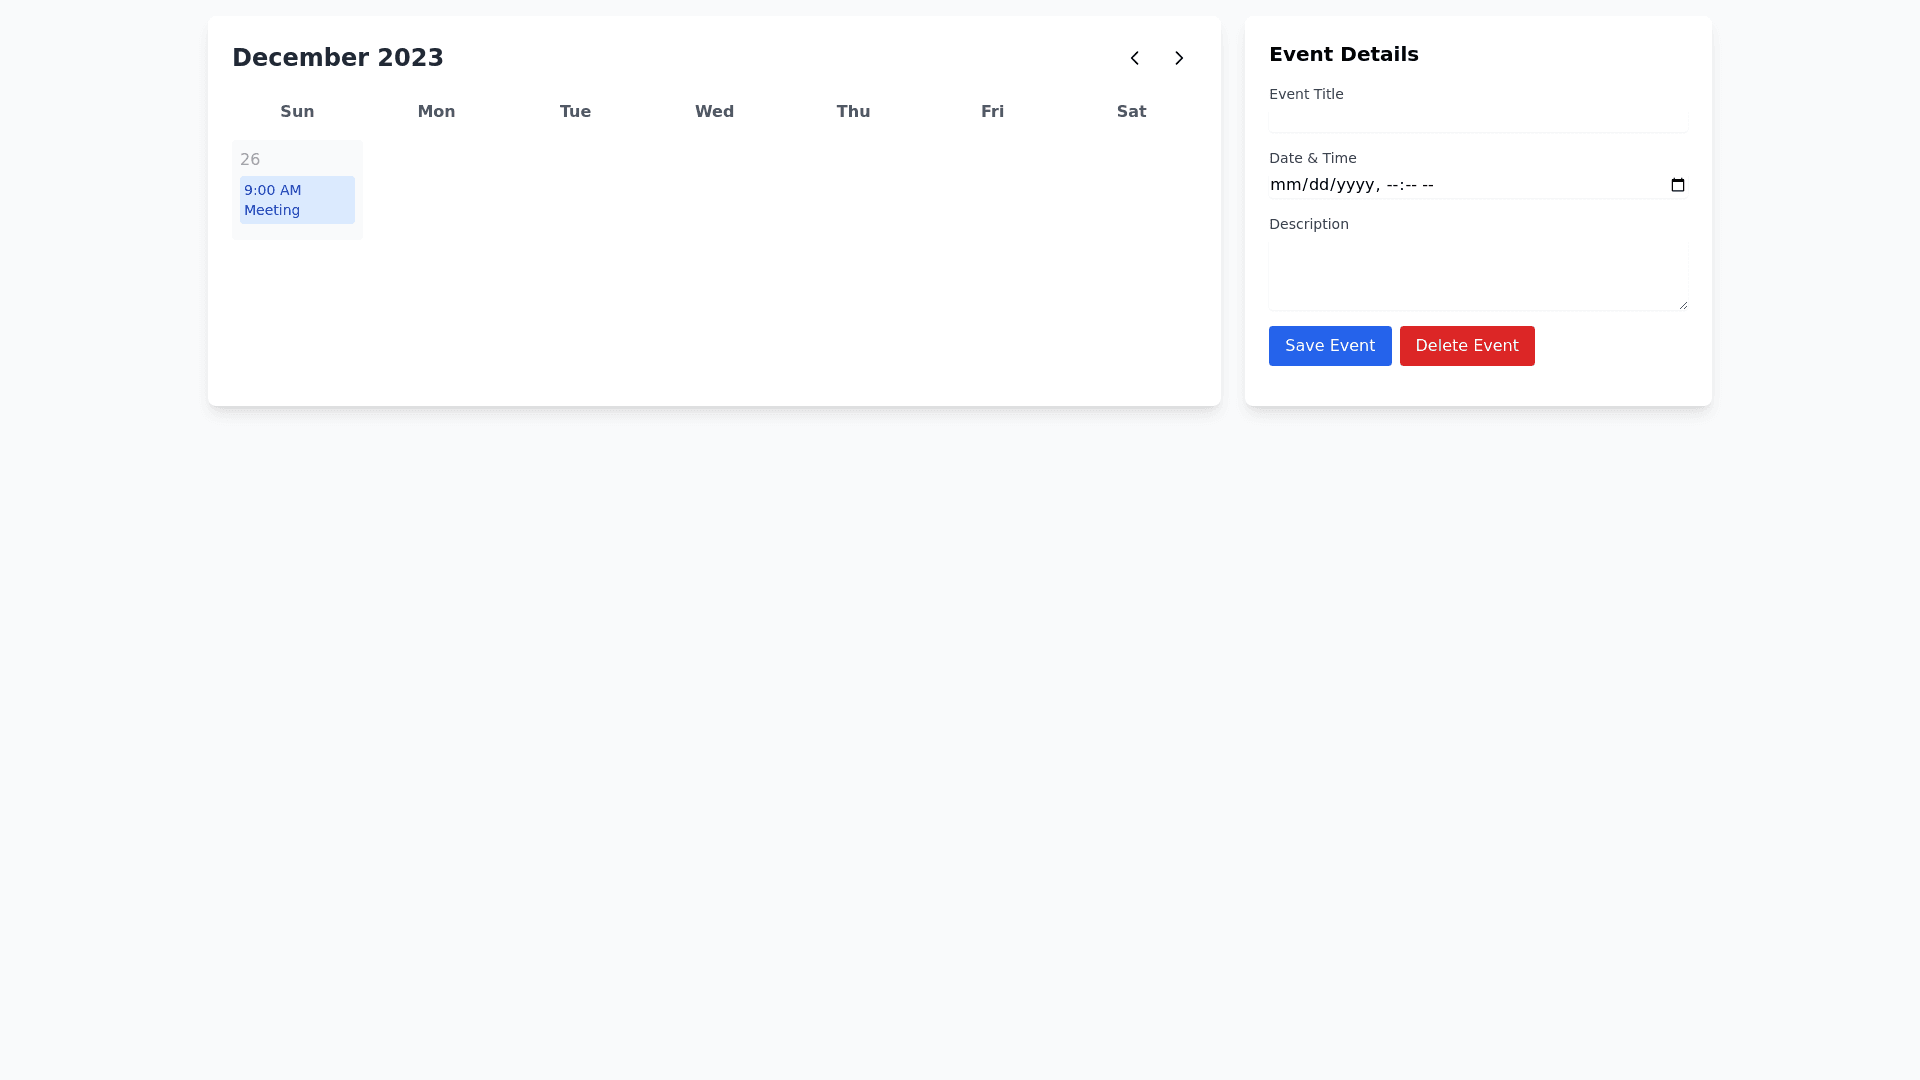Image resolution: width=1920 pixels, height=1080 pixels.
Task: Click inside the Description textarea
Action: point(1477,272)
